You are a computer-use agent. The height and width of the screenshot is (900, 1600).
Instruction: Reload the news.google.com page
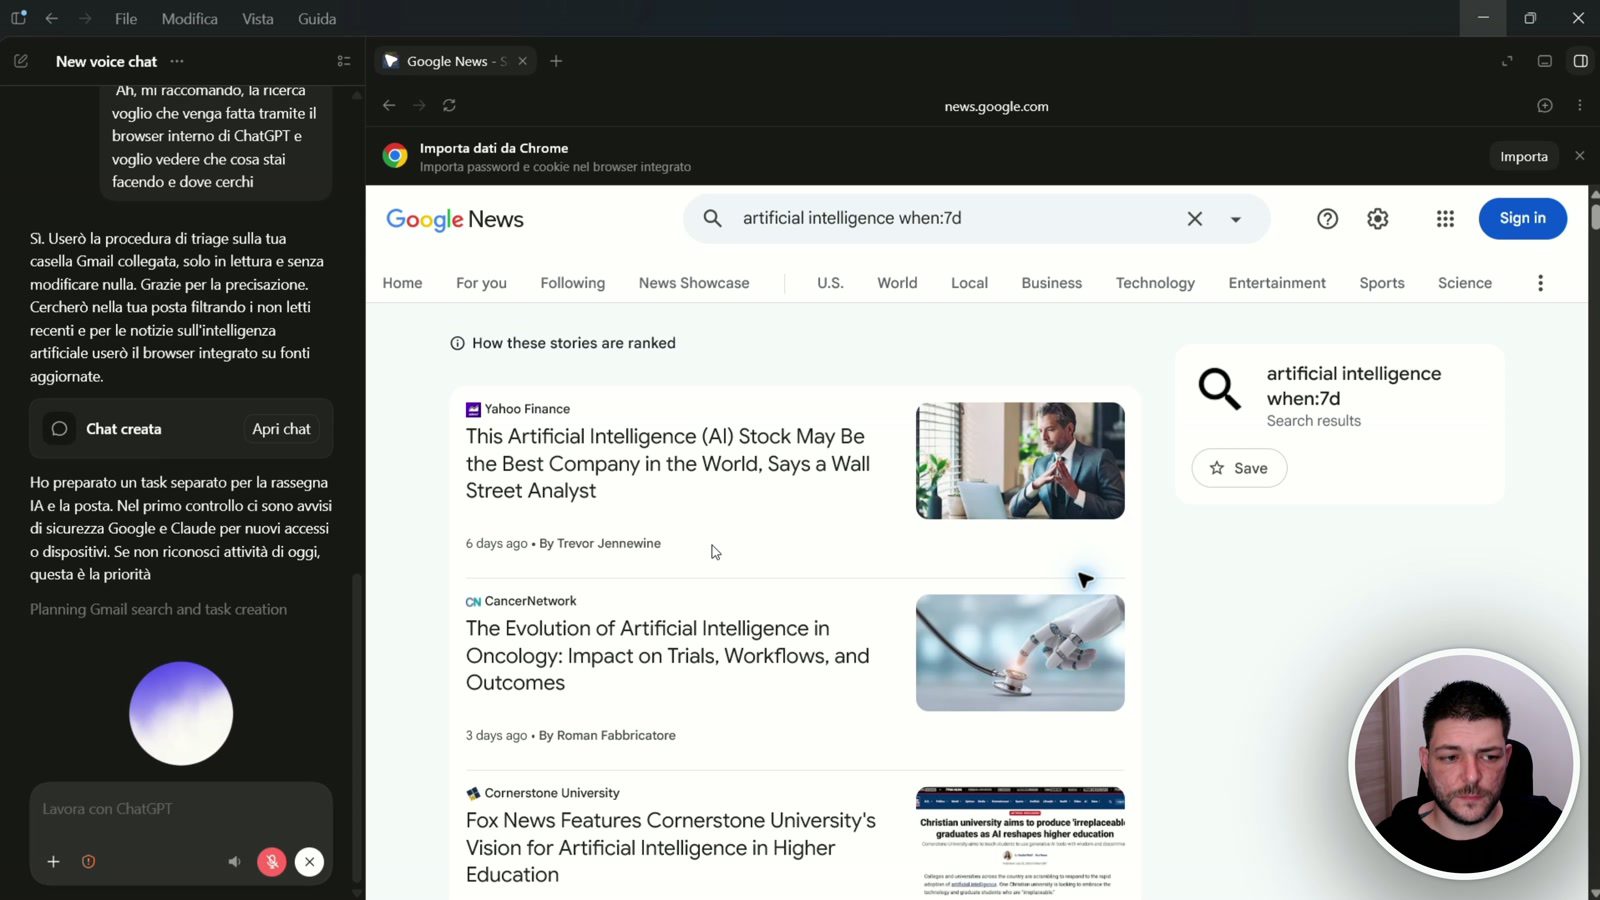tap(449, 105)
